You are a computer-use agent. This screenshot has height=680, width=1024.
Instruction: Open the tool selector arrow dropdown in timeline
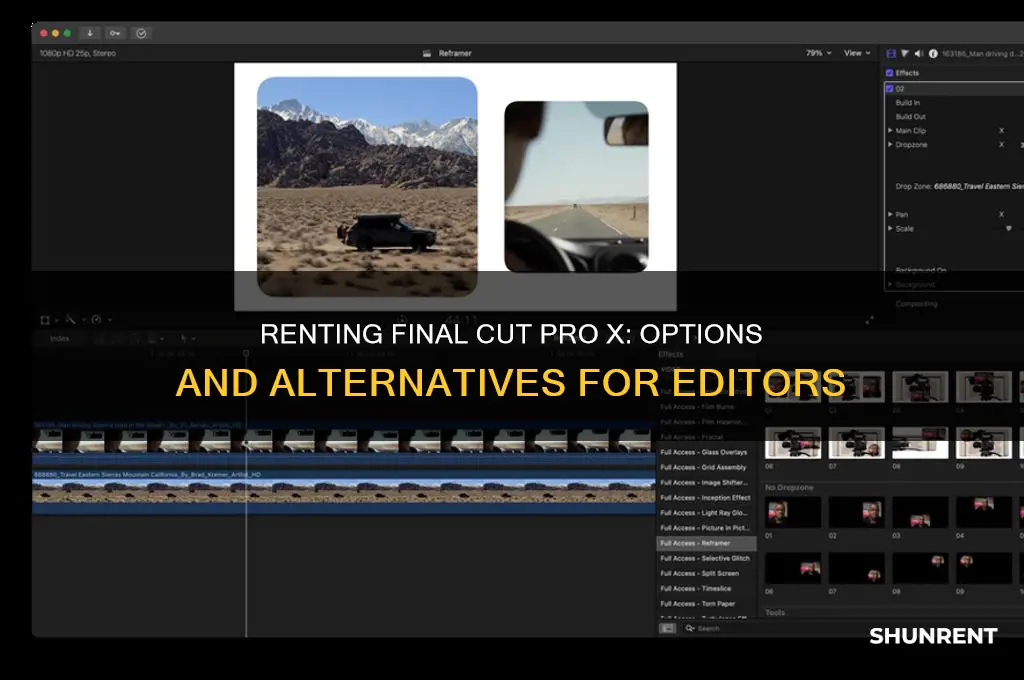pyautogui.click(x=187, y=338)
